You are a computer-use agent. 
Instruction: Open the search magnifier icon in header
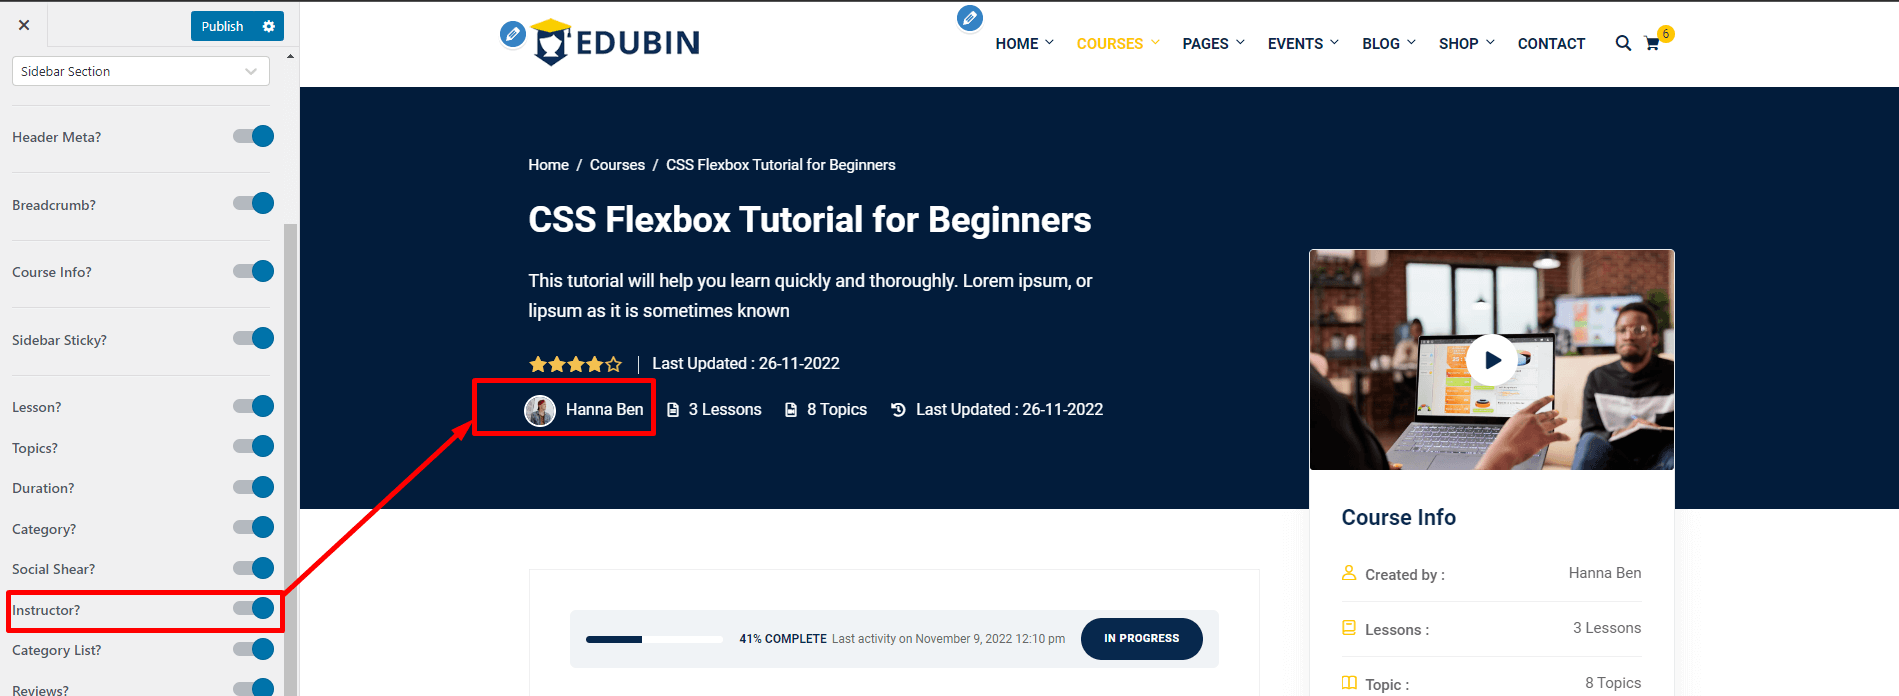coord(1623,43)
